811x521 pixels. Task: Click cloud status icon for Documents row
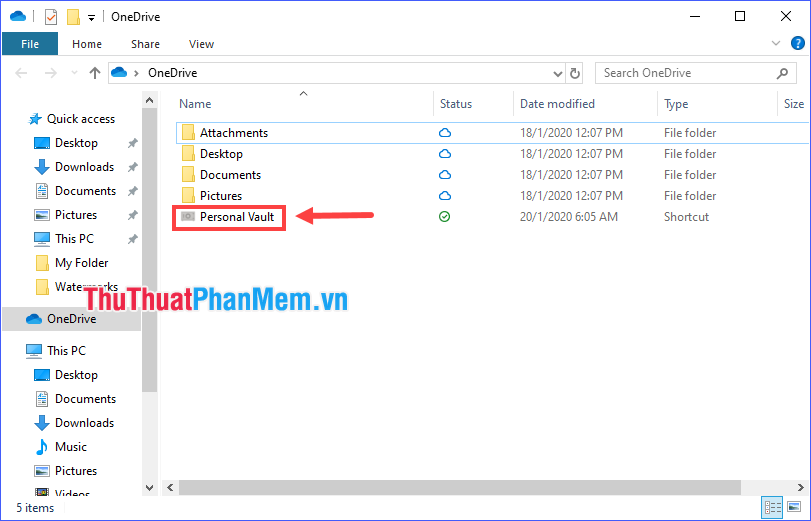tap(445, 175)
